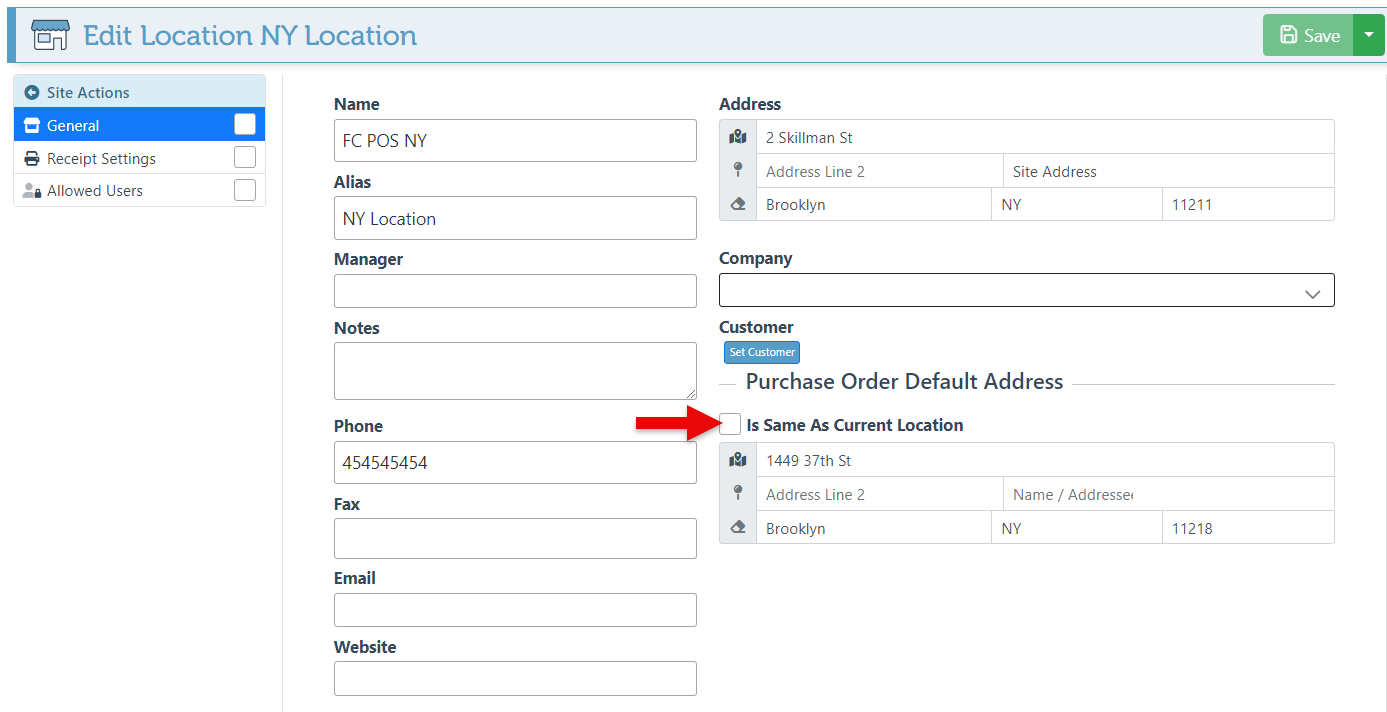The width and height of the screenshot is (1387, 712).
Task: Select the General section in sidebar
Action: 73,125
